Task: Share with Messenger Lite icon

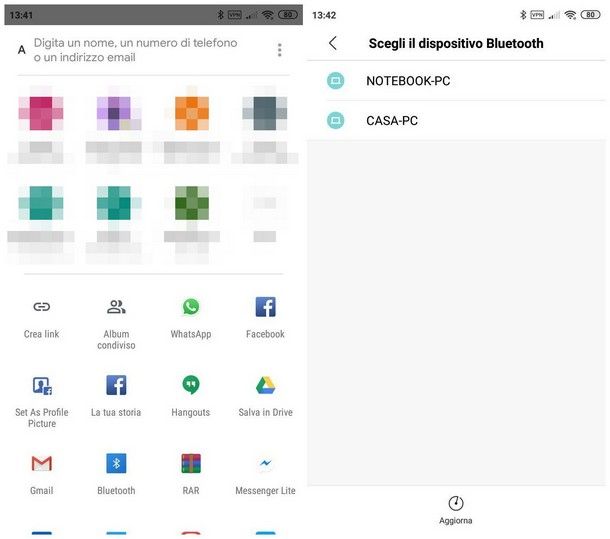Action: pos(266,463)
